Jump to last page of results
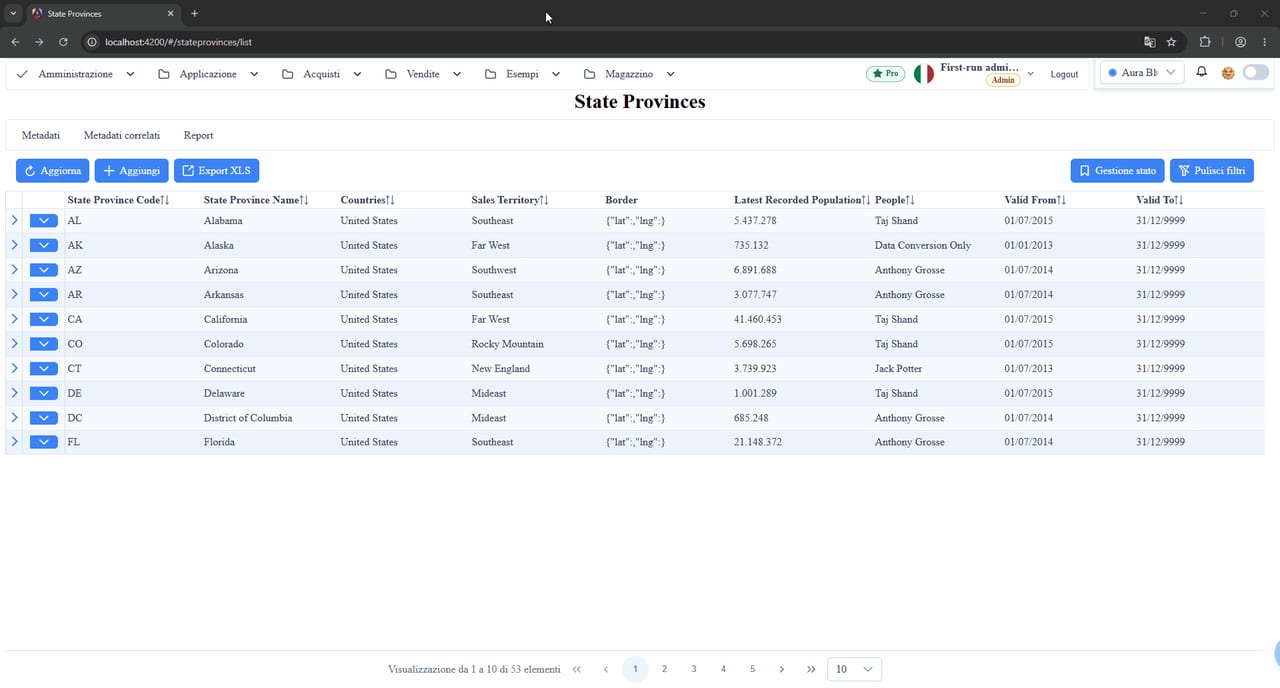 tap(811, 669)
